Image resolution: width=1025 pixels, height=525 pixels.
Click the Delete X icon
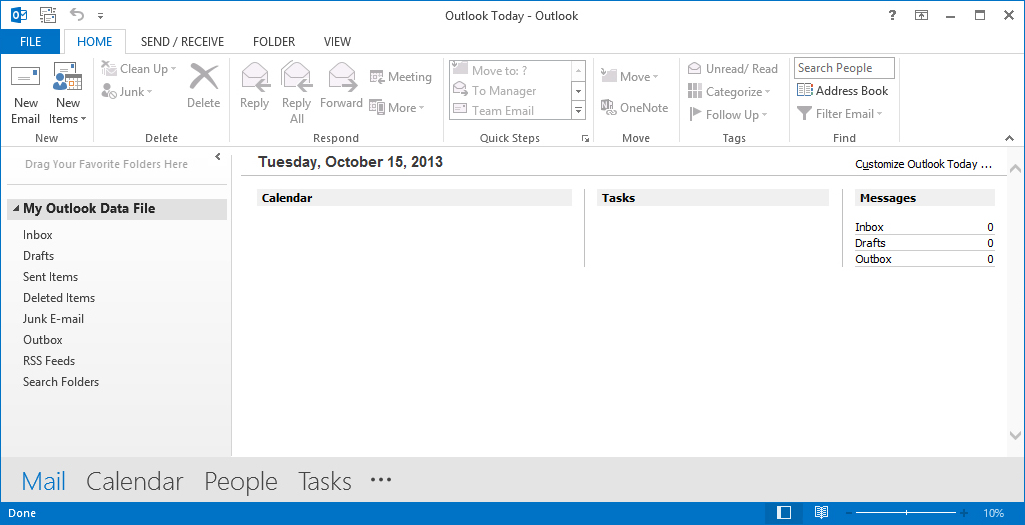[x=204, y=76]
